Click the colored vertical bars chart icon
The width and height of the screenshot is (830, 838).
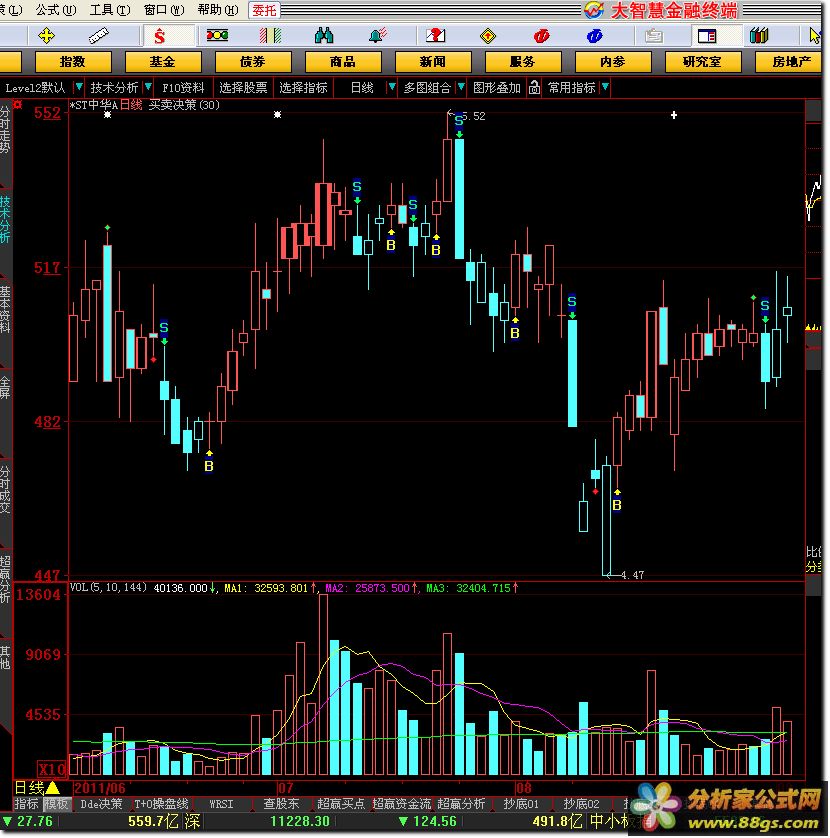point(270,36)
